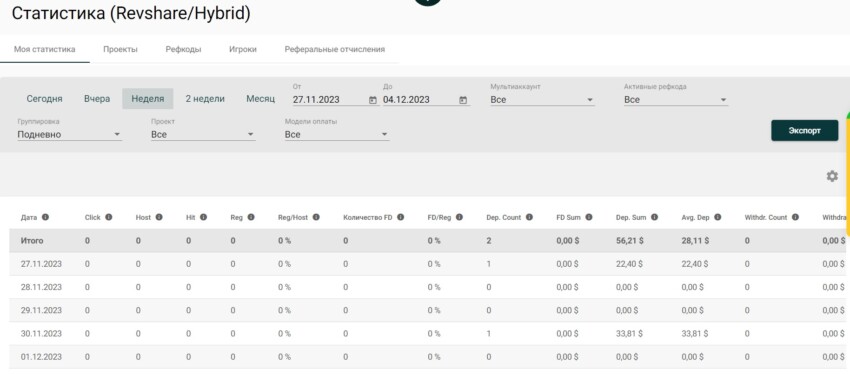The image size is (850, 375).
Task: Show info icon next to Withdr. Count column
Action: click(x=795, y=217)
